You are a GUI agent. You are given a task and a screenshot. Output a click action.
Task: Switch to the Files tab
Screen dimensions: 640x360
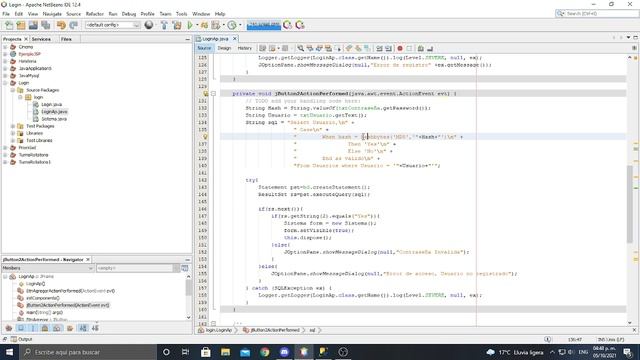(66, 39)
